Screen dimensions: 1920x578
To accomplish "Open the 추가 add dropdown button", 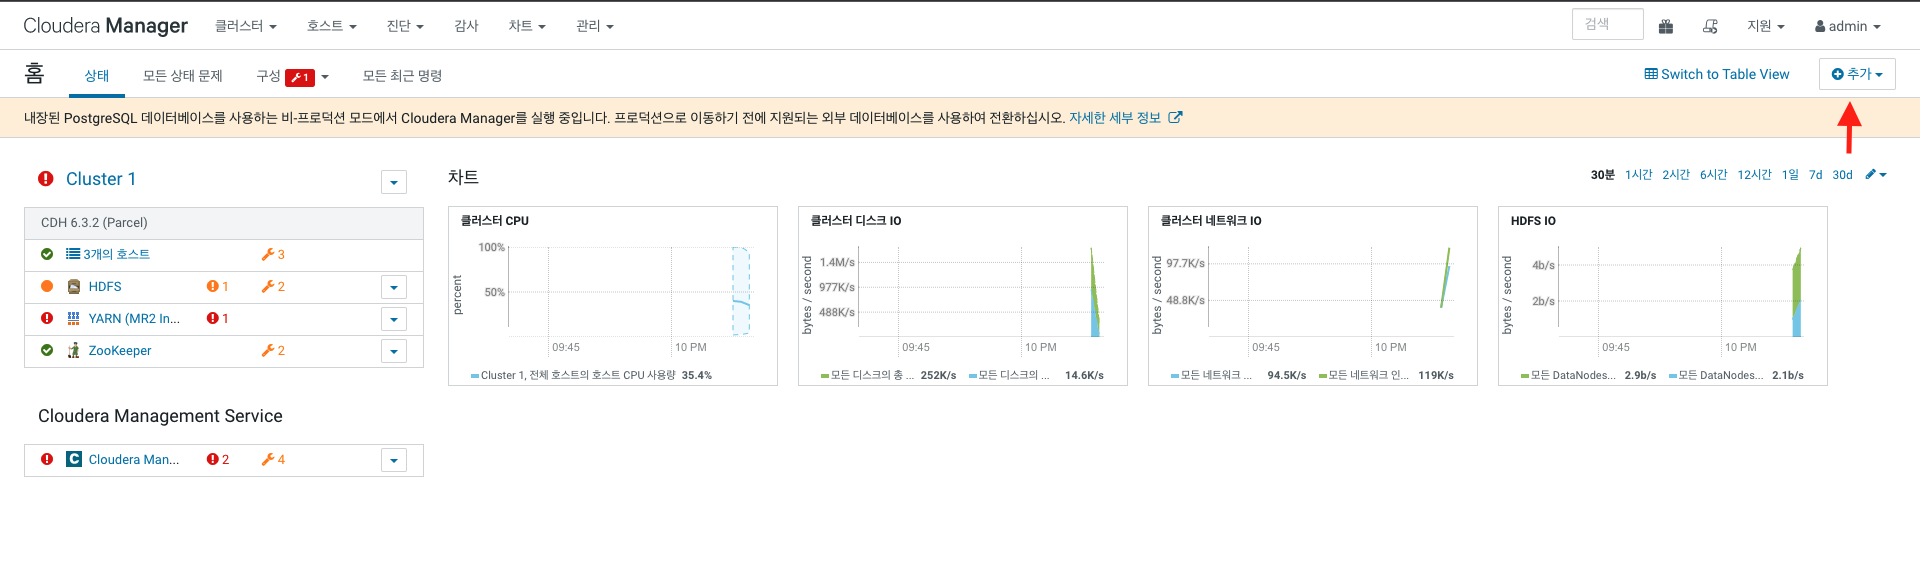I will 1857,74.
